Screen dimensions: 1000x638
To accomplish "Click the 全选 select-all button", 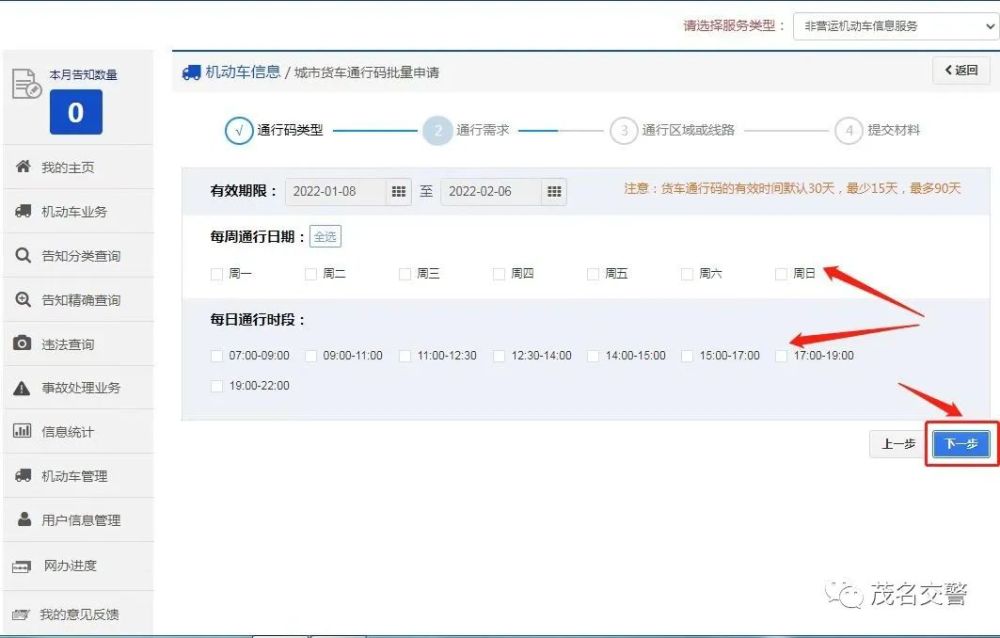I will [325, 237].
